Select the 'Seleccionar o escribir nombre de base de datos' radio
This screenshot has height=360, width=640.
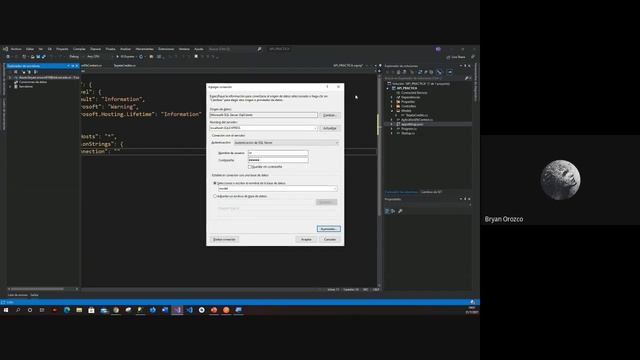[215, 183]
